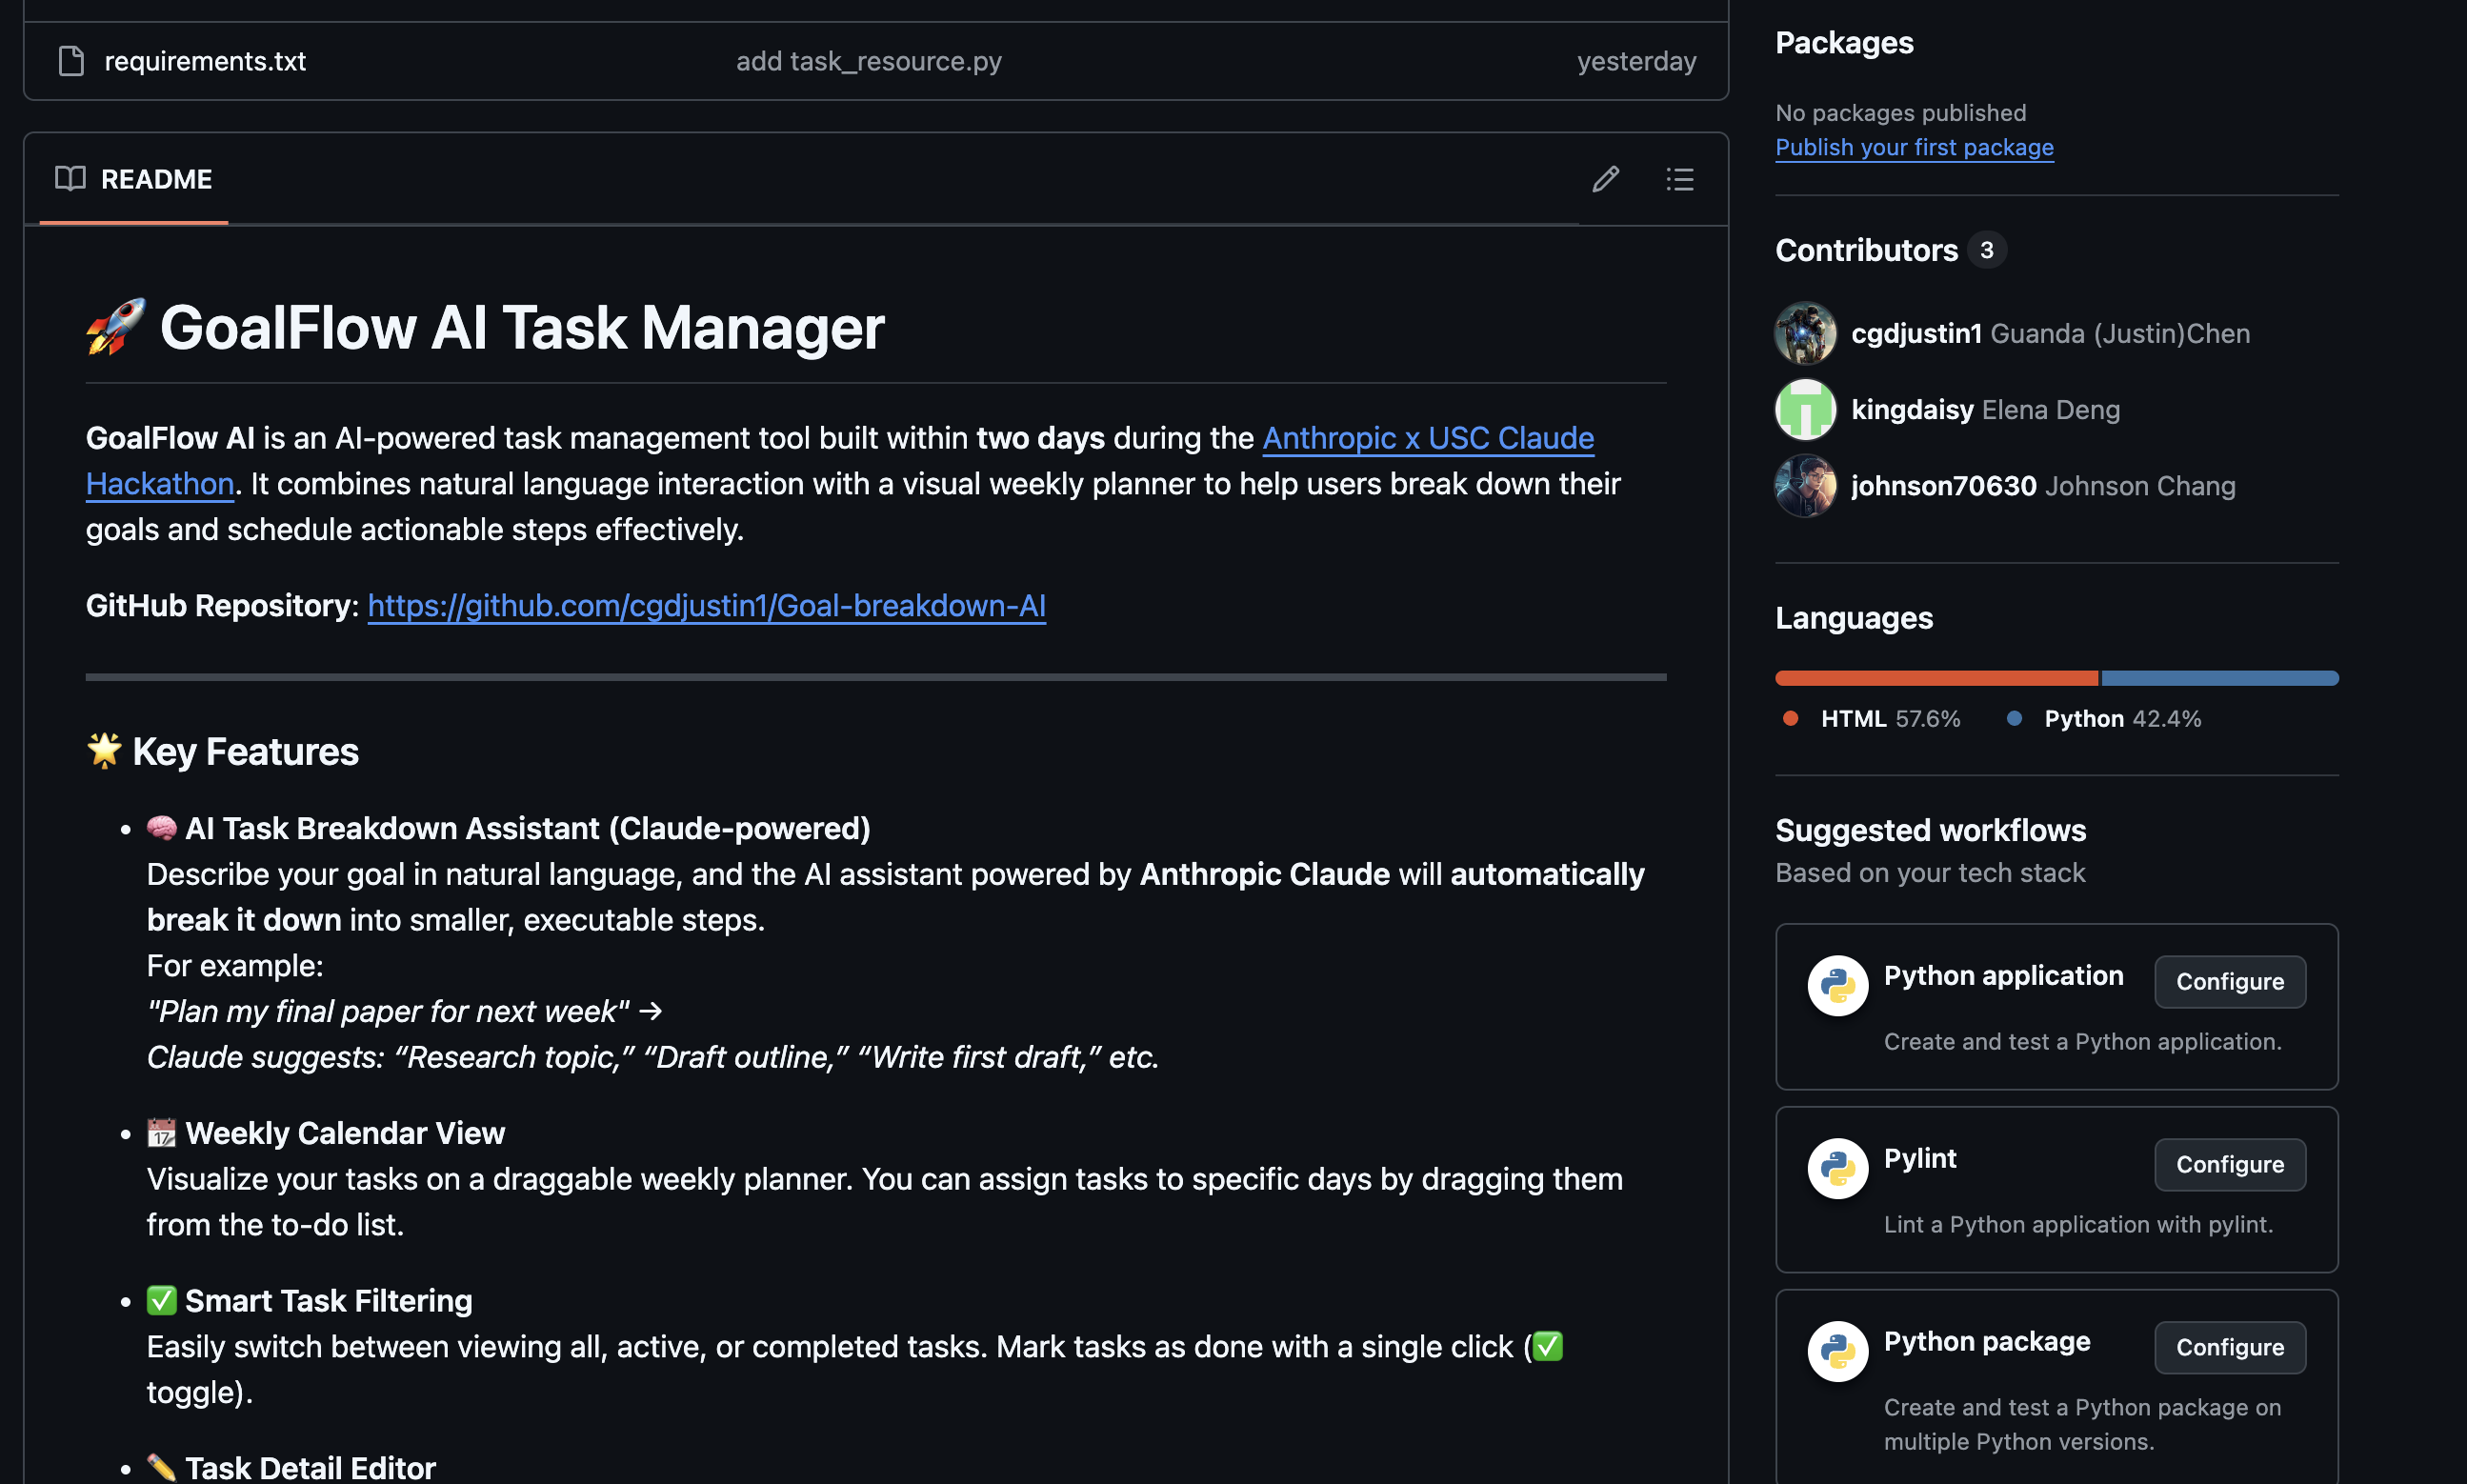Image resolution: width=2467 pixels, height=1484 pixels.
Task: Open the Anthropic x USC Claude Hackathon link
Action: [1427, 438]
